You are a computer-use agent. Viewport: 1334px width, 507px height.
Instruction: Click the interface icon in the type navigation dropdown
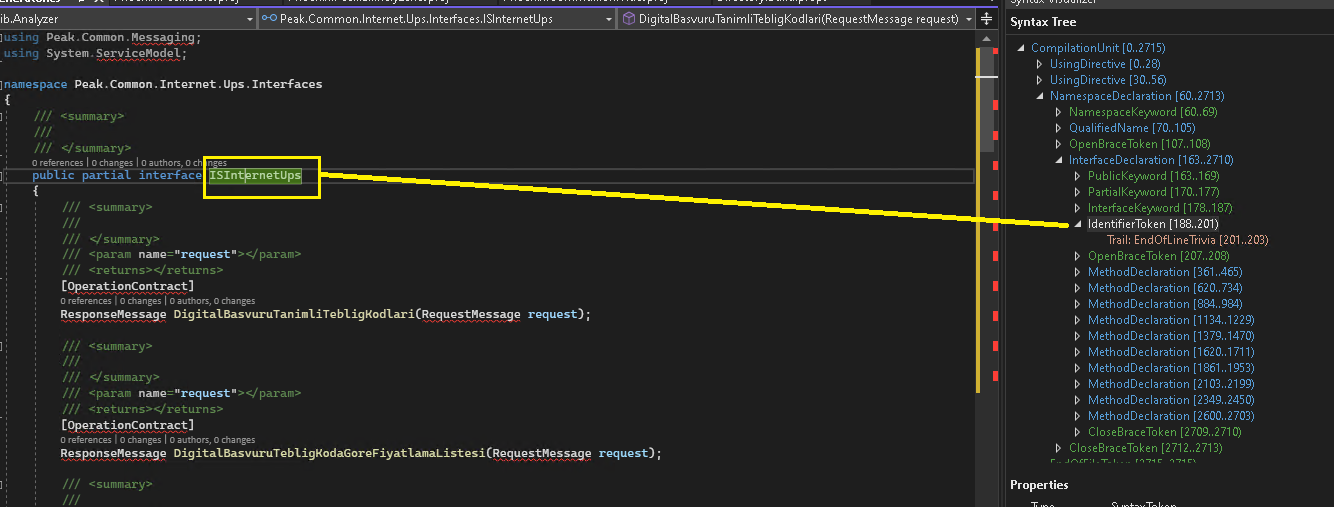(x=270, y=19)
